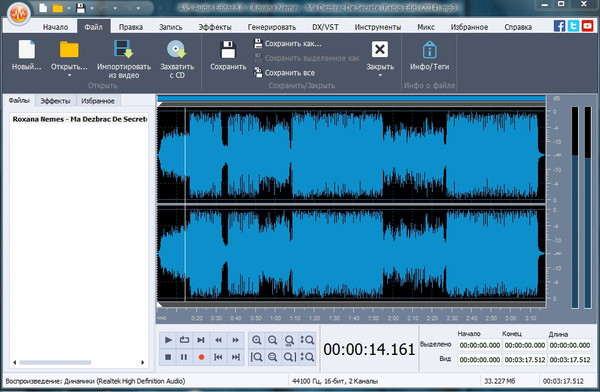Expand the dropdown arrow under Открыть
Image resolution: width=600 pixels, height=392 pixels.
pos(70,75)
